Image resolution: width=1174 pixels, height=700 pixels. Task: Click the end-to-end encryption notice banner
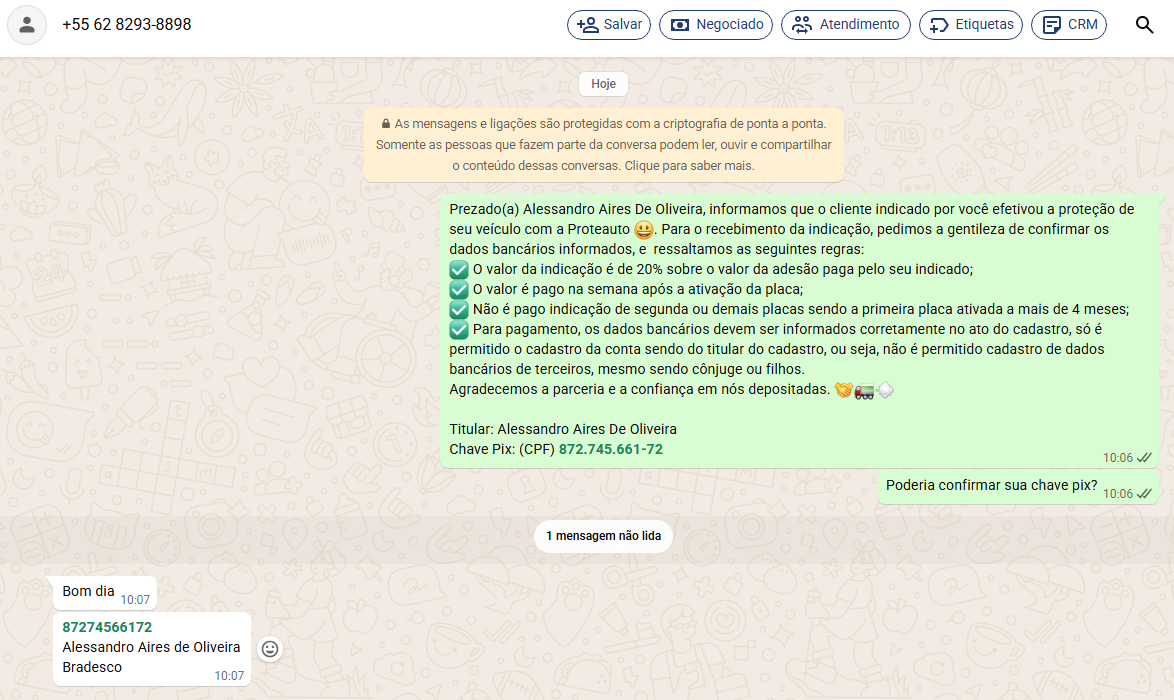(x=603, y=145)
